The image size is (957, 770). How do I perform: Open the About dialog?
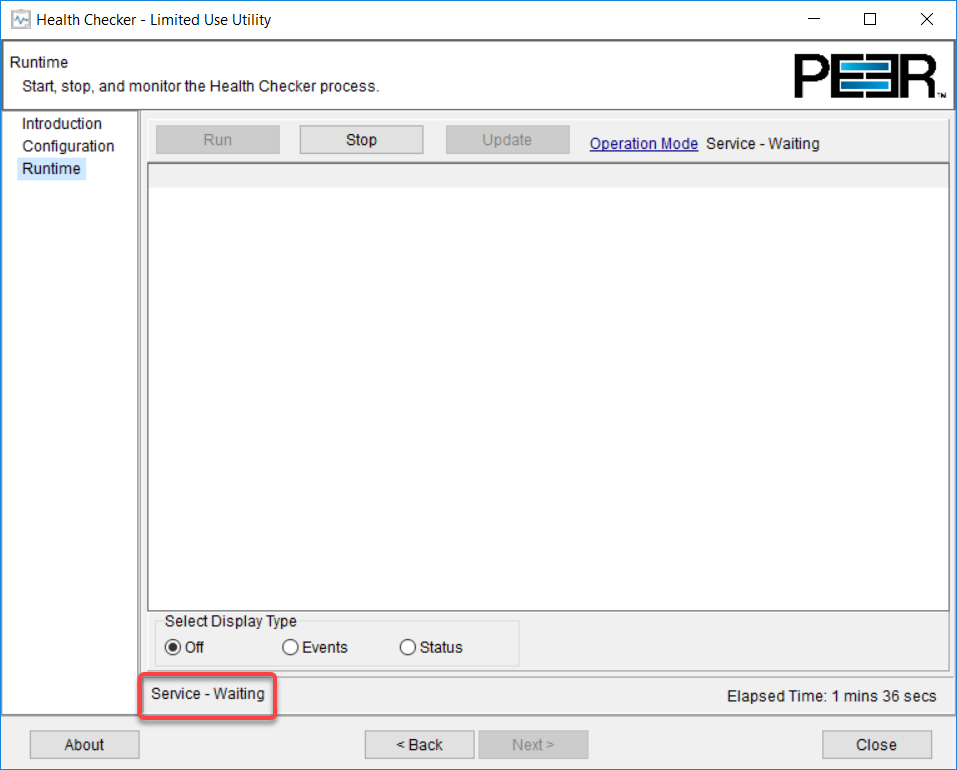click(84, 744)
